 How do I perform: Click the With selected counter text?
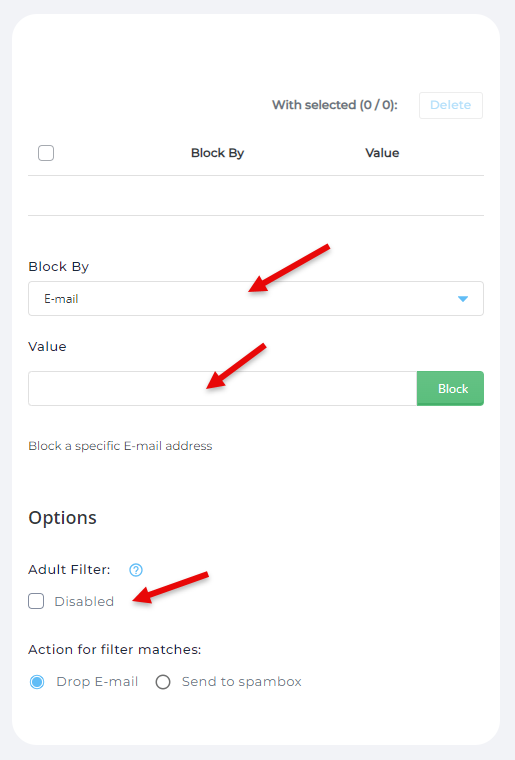335,105
